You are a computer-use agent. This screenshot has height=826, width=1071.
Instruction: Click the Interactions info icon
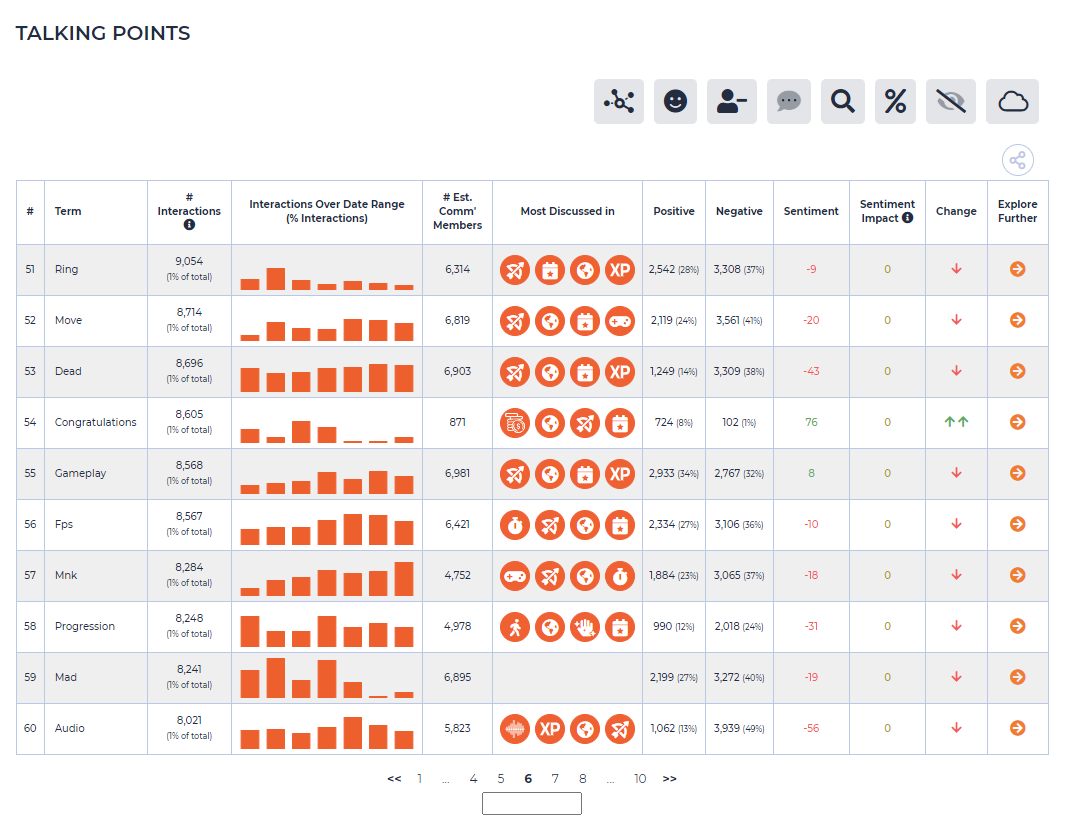click(189, 225)
